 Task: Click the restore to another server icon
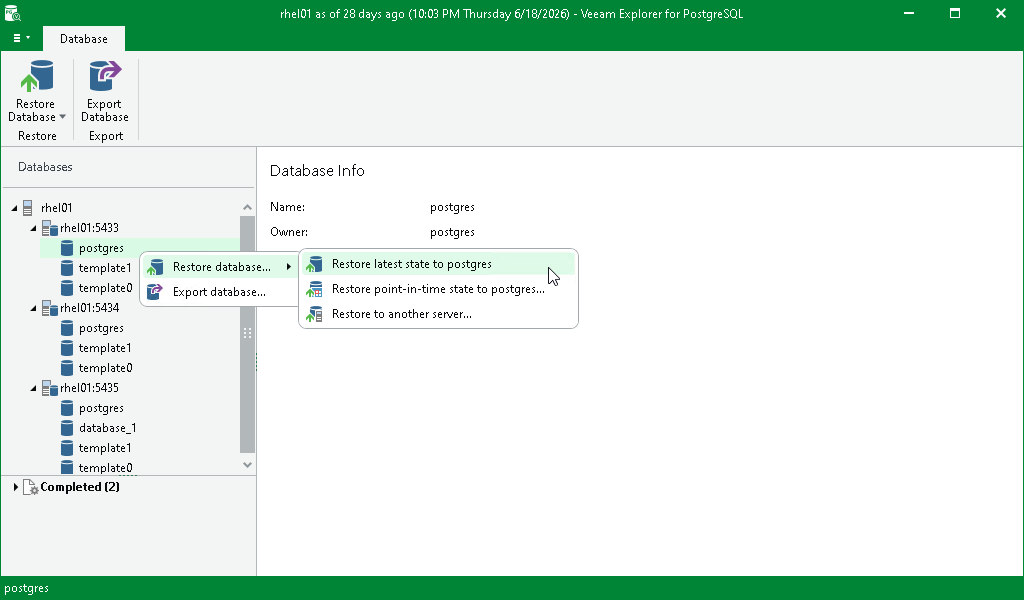314,314
